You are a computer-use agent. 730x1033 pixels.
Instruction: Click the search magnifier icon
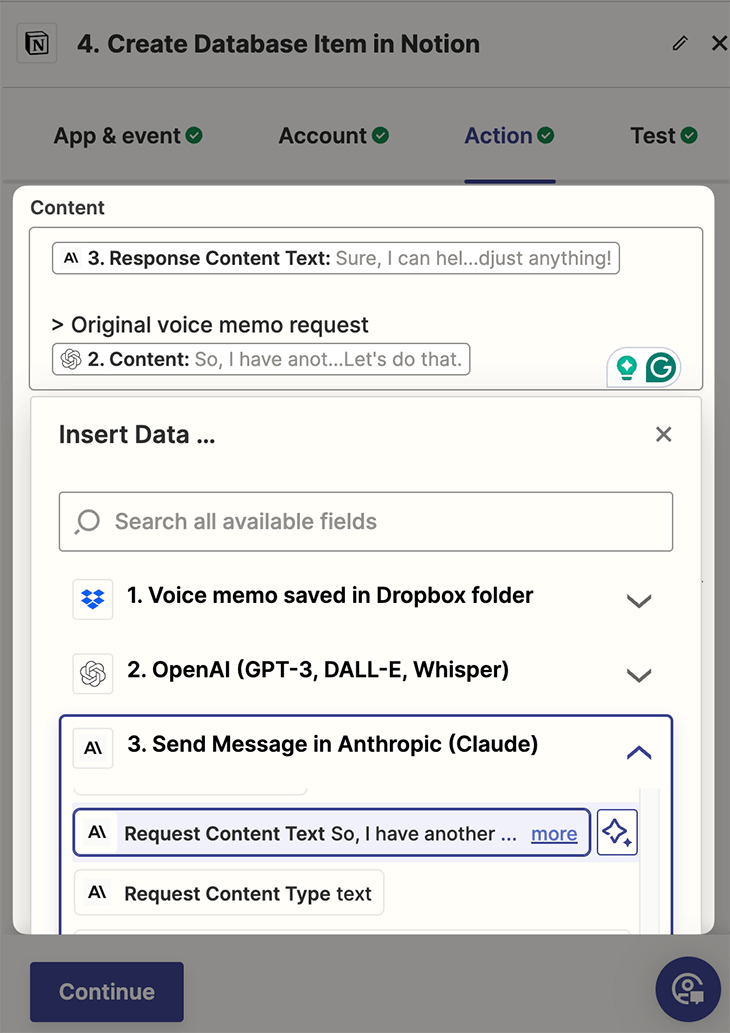87,522
